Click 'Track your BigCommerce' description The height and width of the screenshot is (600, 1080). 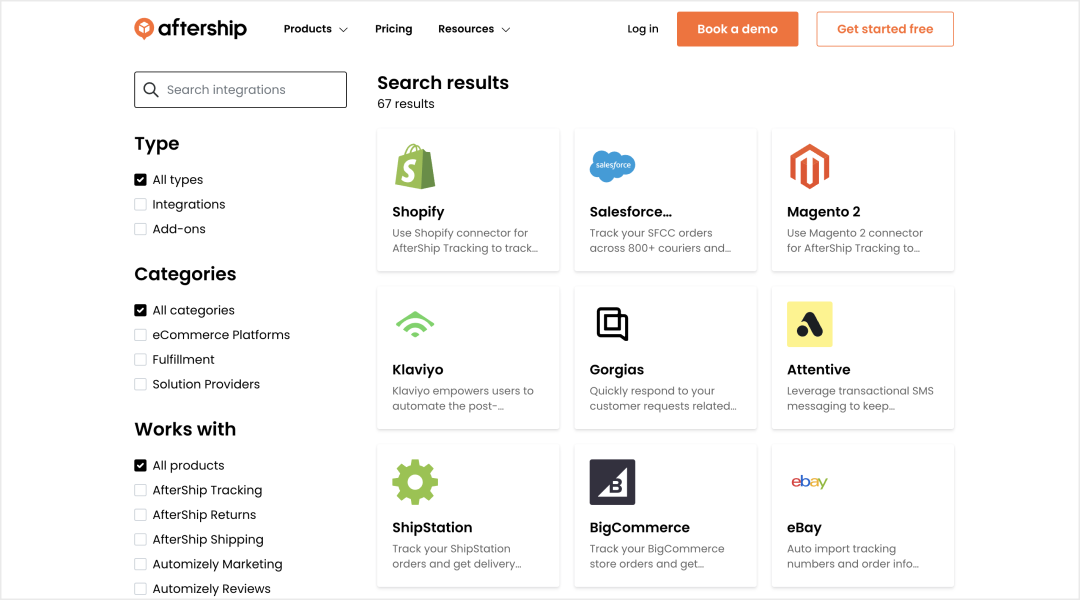point(657,556)
